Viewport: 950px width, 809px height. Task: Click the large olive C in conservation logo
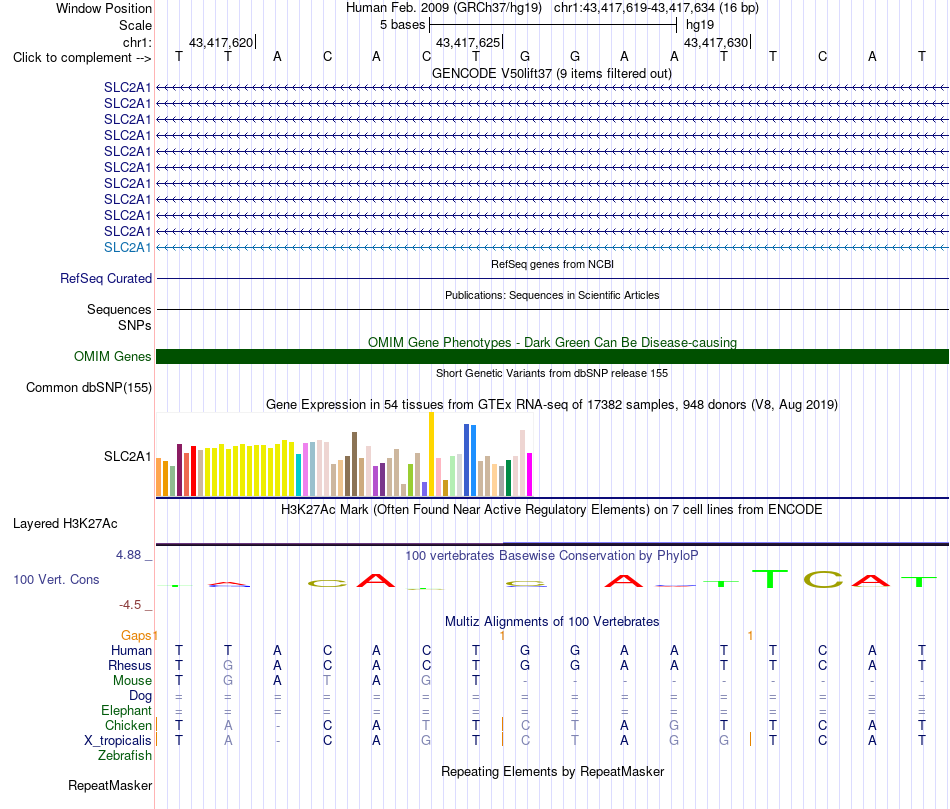point(823,579)
